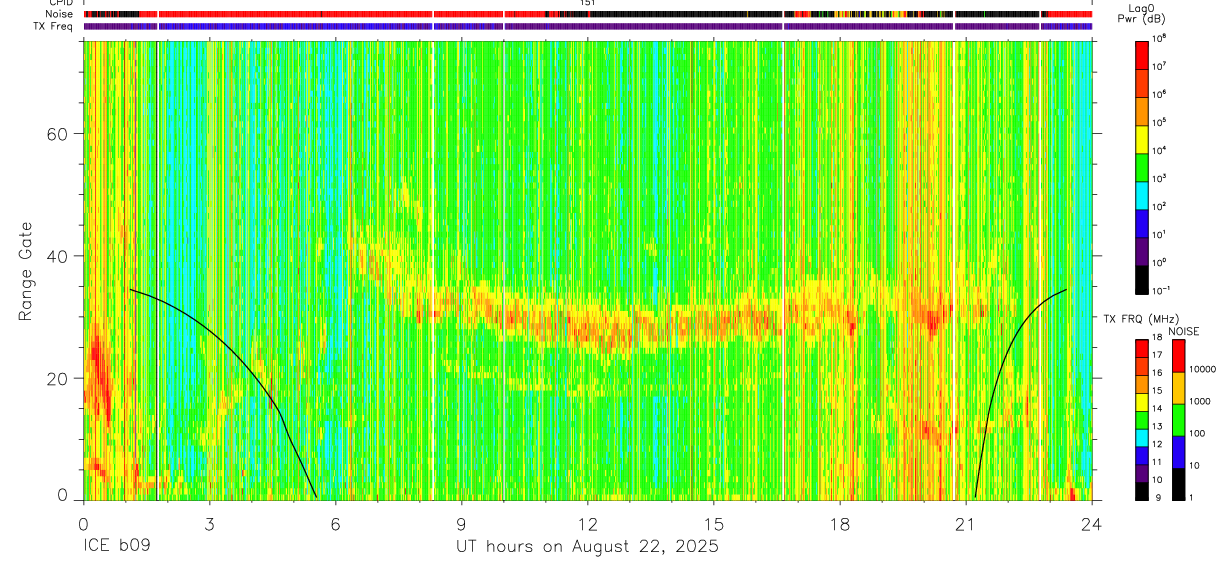Click the 'Noise' strip label at top left

[61, 14]
